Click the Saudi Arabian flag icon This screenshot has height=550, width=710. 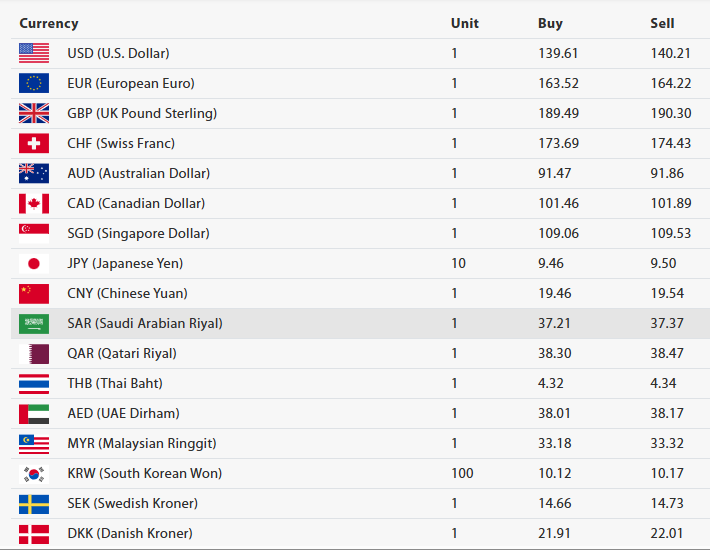pyautogui.click(x=33, y=323)
